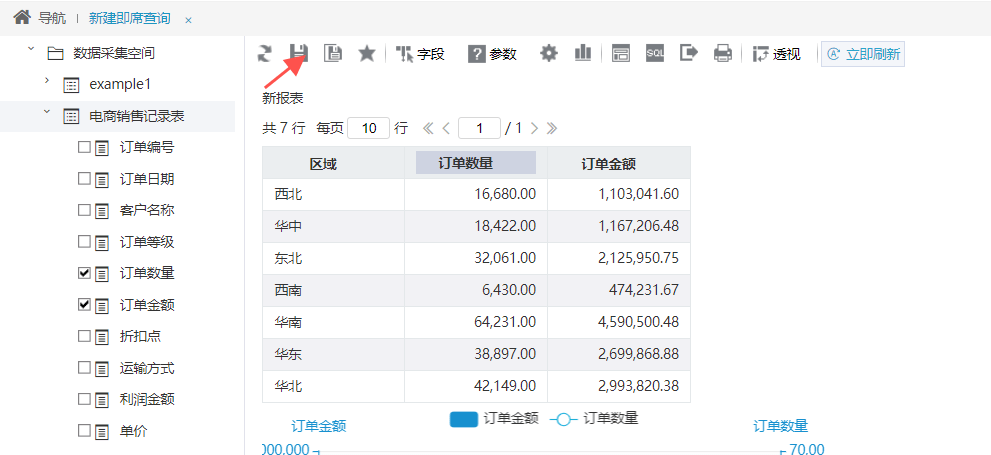Screen dimensions: 991x455
Task: Click the 东北 region cell
Action: point(334,258)
